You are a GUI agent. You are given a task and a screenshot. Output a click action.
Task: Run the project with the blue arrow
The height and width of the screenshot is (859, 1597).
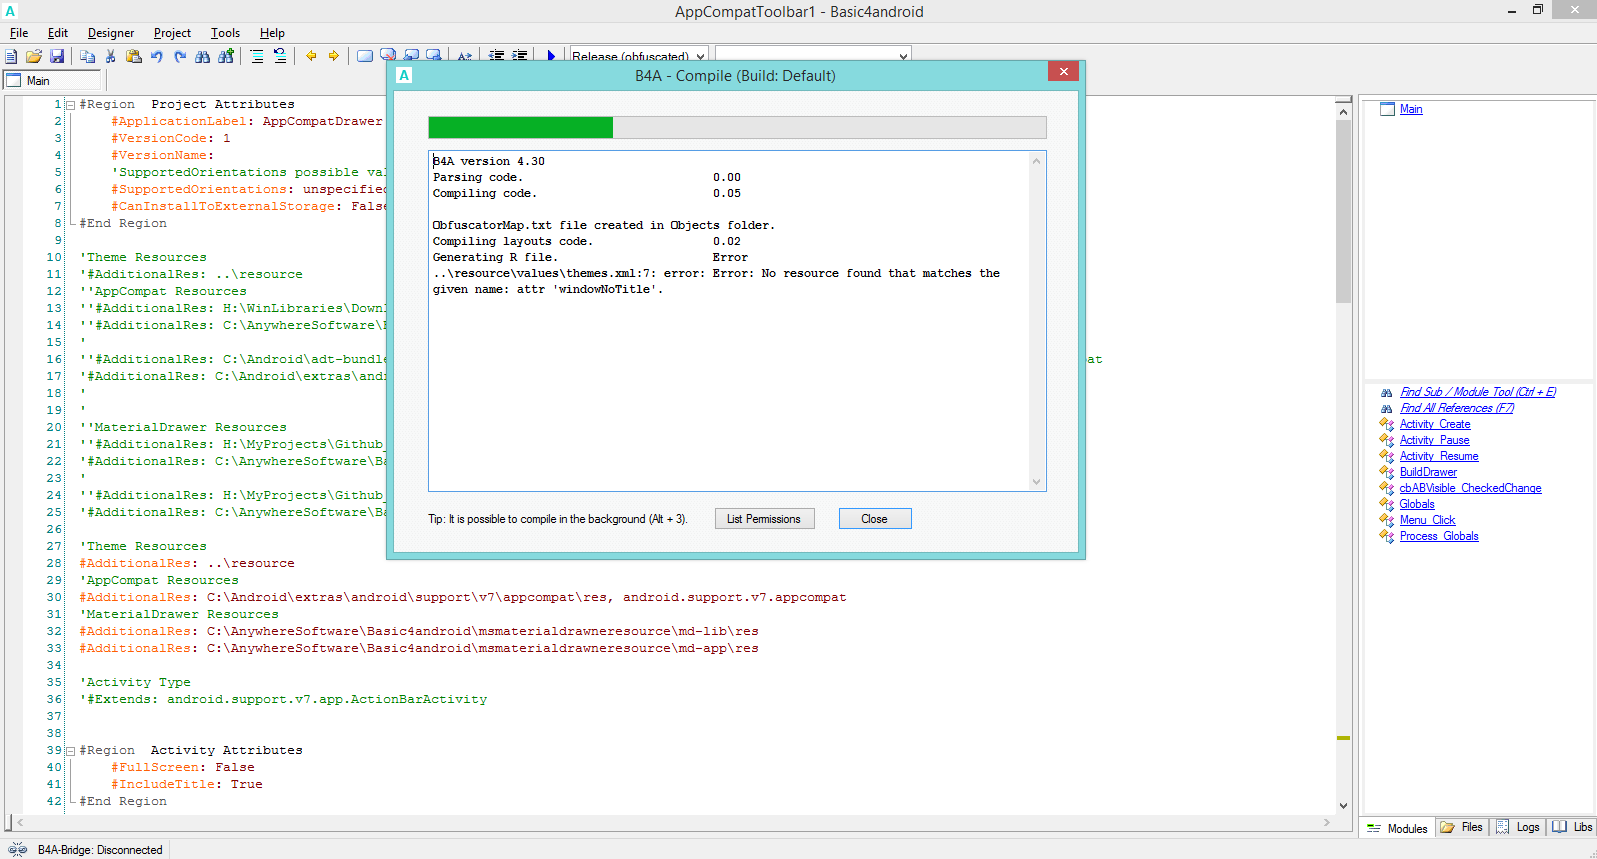click(x=551, y=56)
